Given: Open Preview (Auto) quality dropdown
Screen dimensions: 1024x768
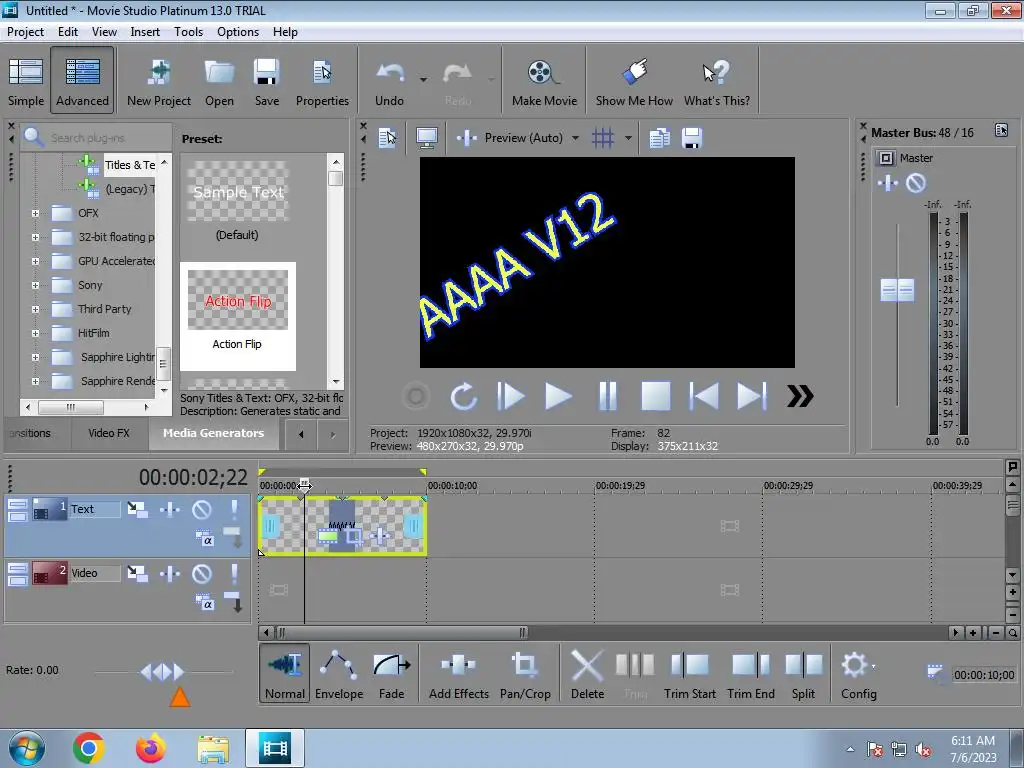Looking at the screenshot, I should (575, 138).
